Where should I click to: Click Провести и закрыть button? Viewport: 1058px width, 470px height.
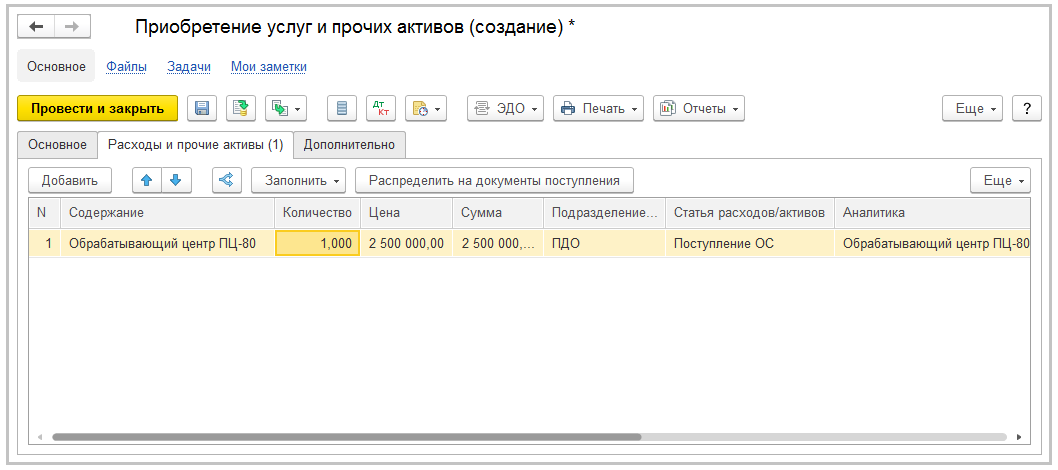point(97,108)
